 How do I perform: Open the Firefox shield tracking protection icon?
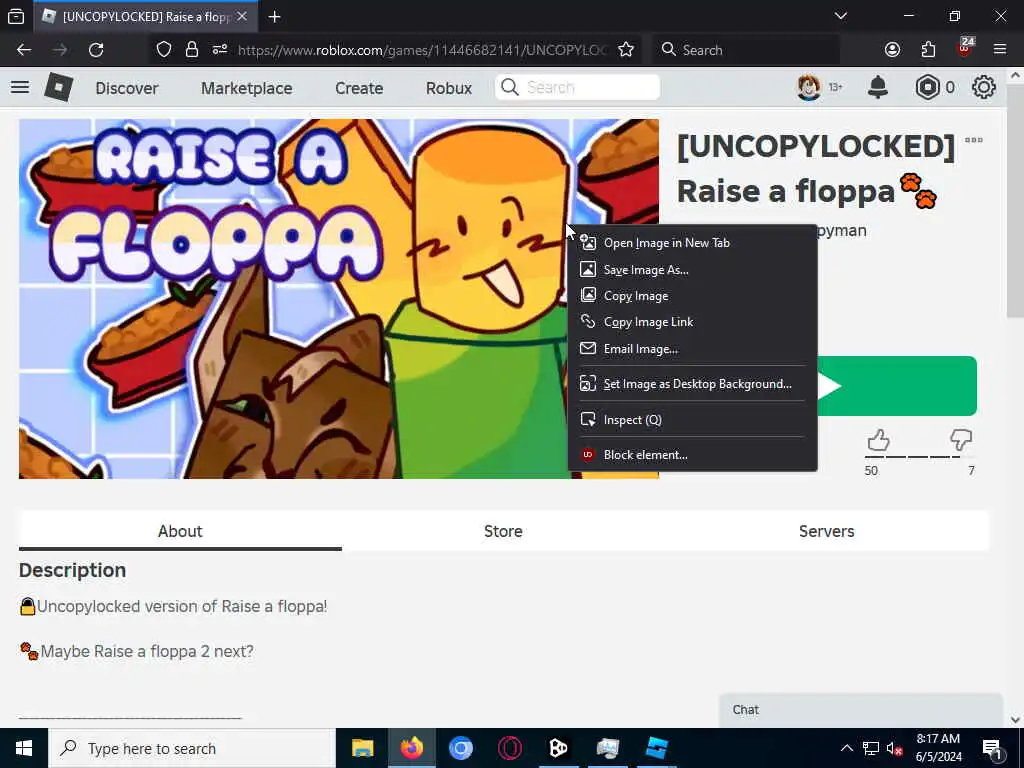(164, 50)
